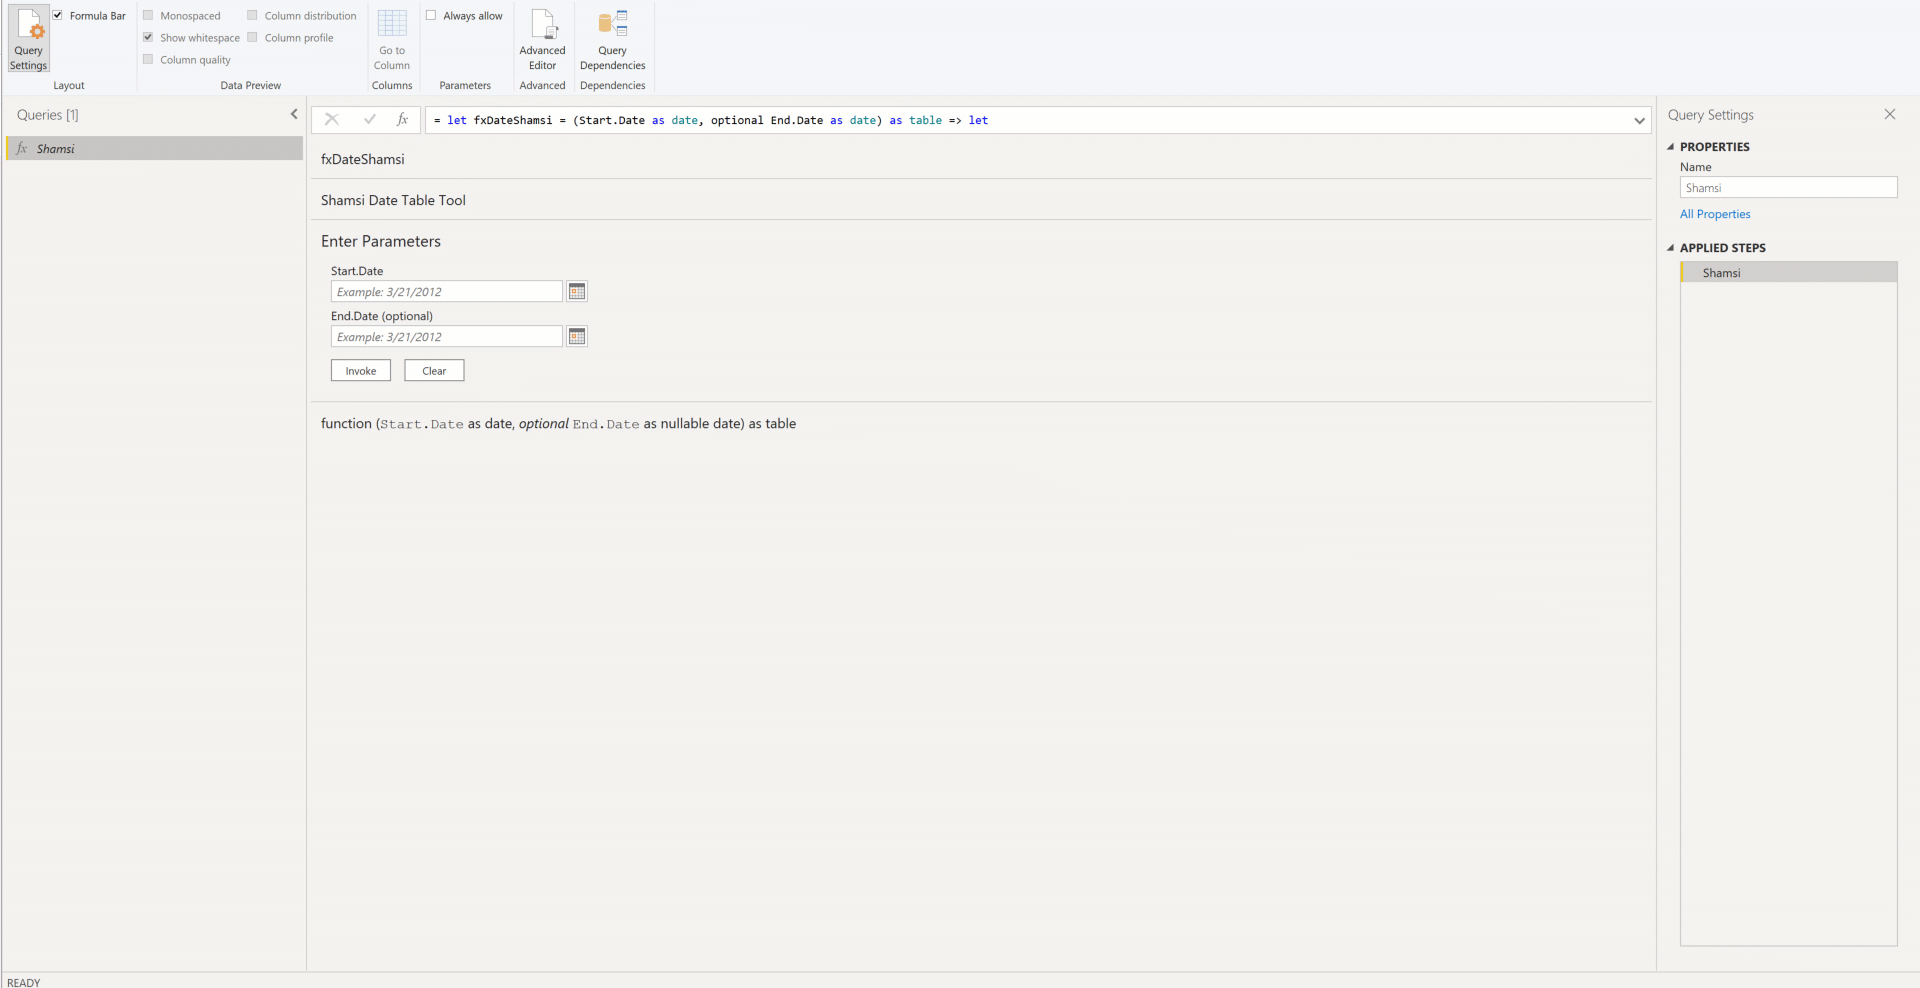Cancel formula edit with the X icon
The image size is (1920, 988).
coord(332,120)
